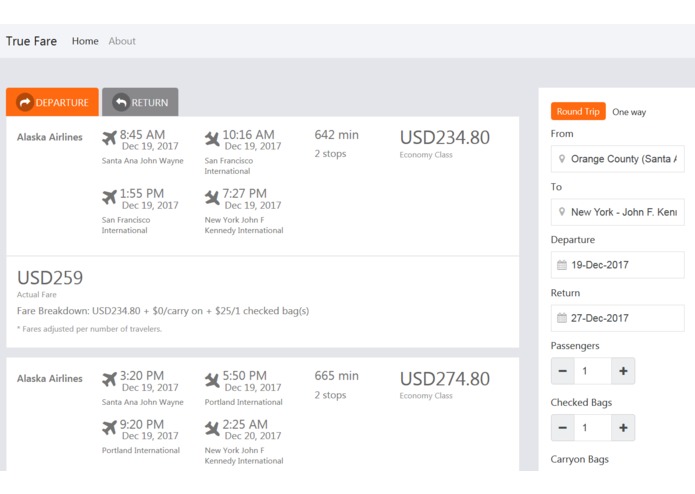The width and height of the screenshot is (695, 494).
Task: Click the Departure tab arrow icon
Action: [x=25, y=102]
